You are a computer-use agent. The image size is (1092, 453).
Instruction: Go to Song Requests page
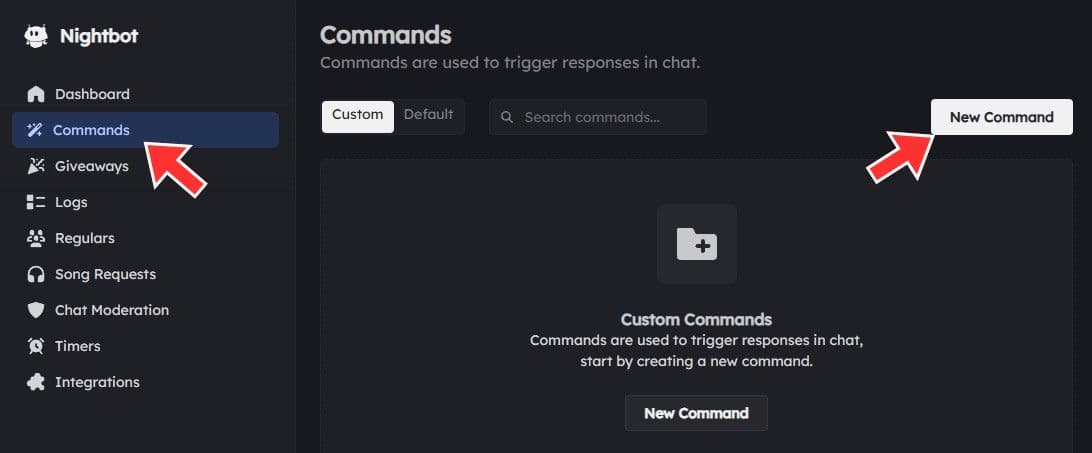pos(105,274)
